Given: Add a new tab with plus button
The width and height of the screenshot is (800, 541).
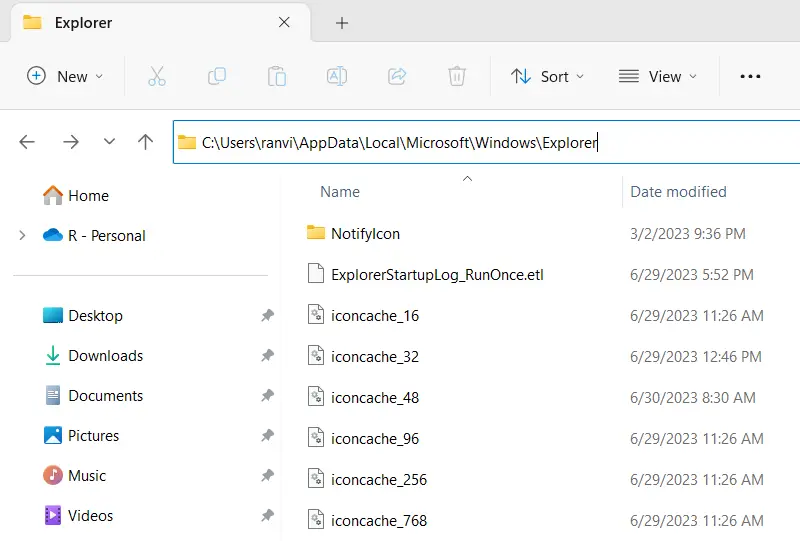Looking at the screenshot, I should [342, 23].
